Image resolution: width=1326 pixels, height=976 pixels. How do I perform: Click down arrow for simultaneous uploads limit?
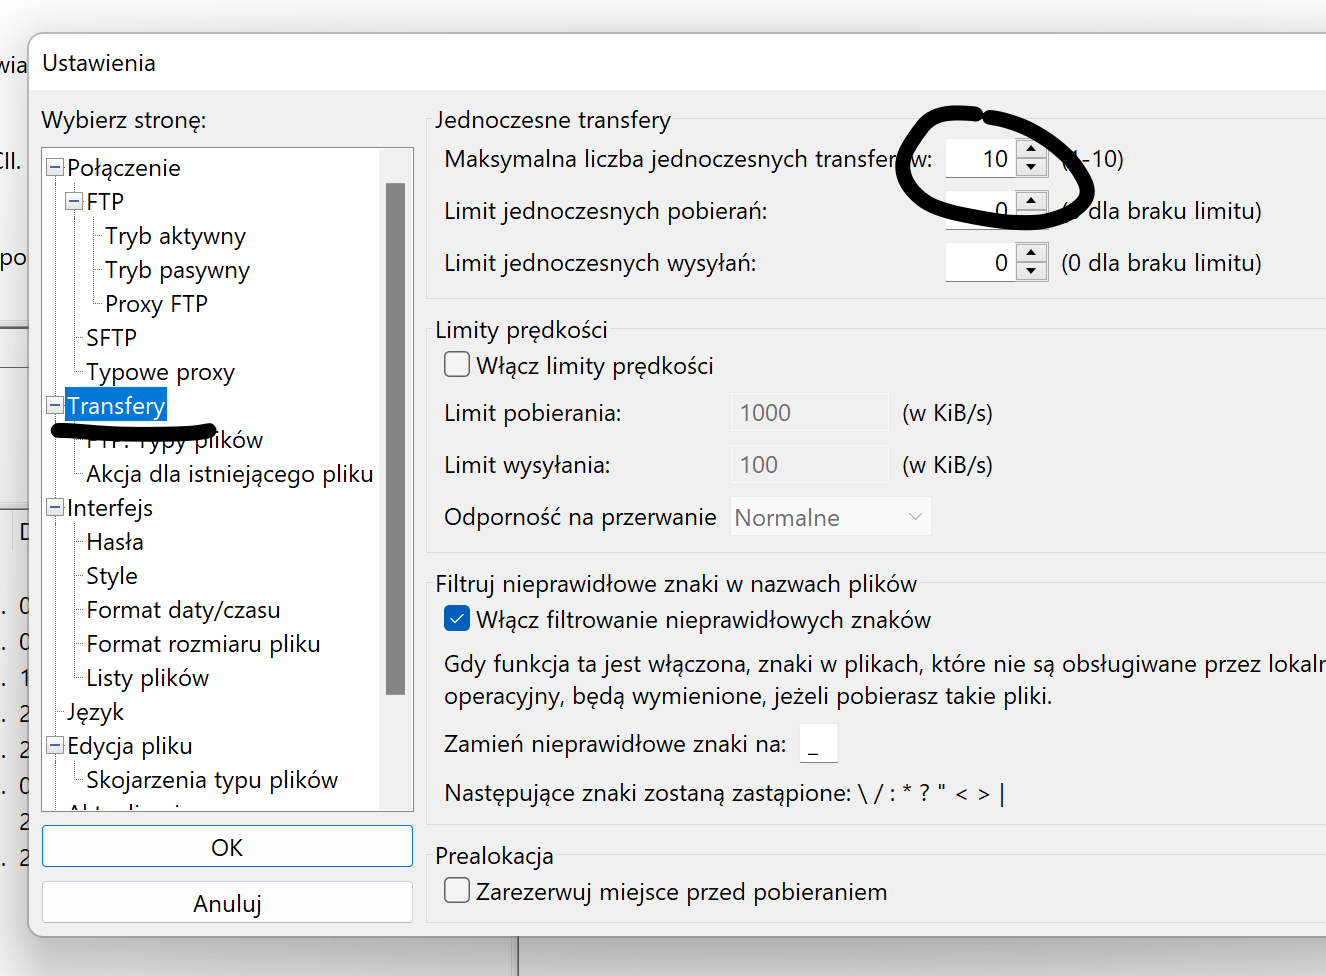point(1031,272)
